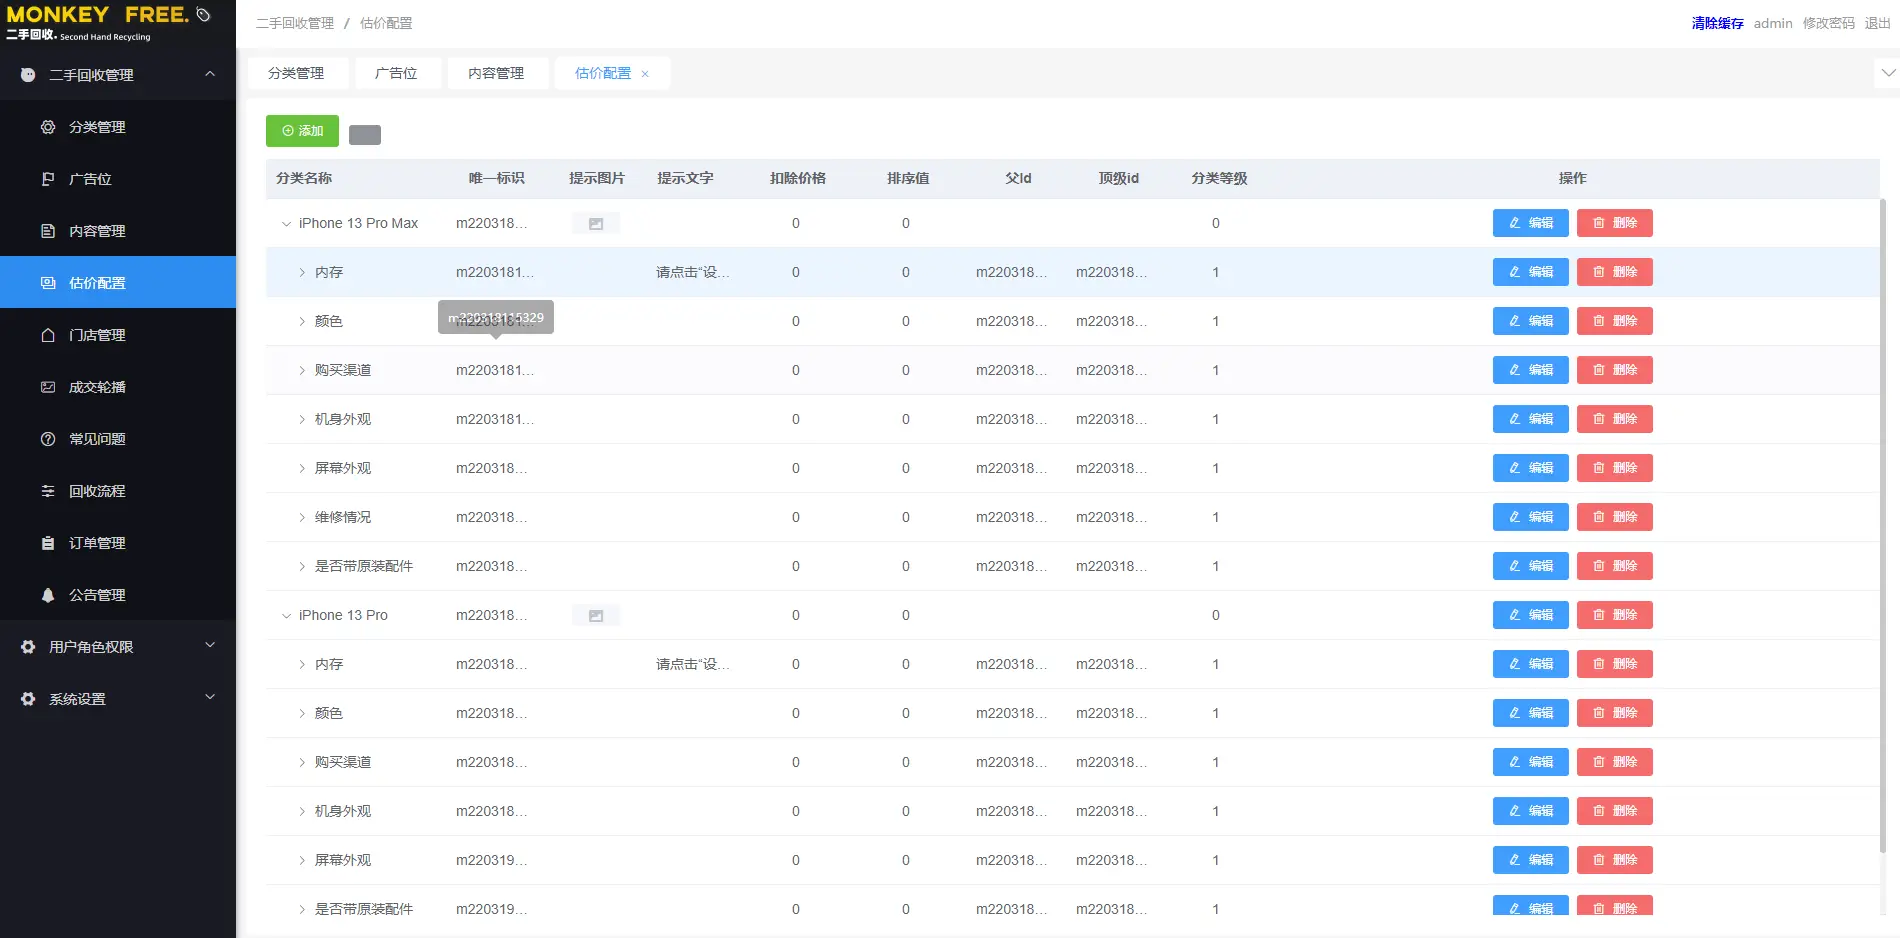Click the 清除缓存 link in header
Screen dimensions: 1900x938
coord(1717,23)
